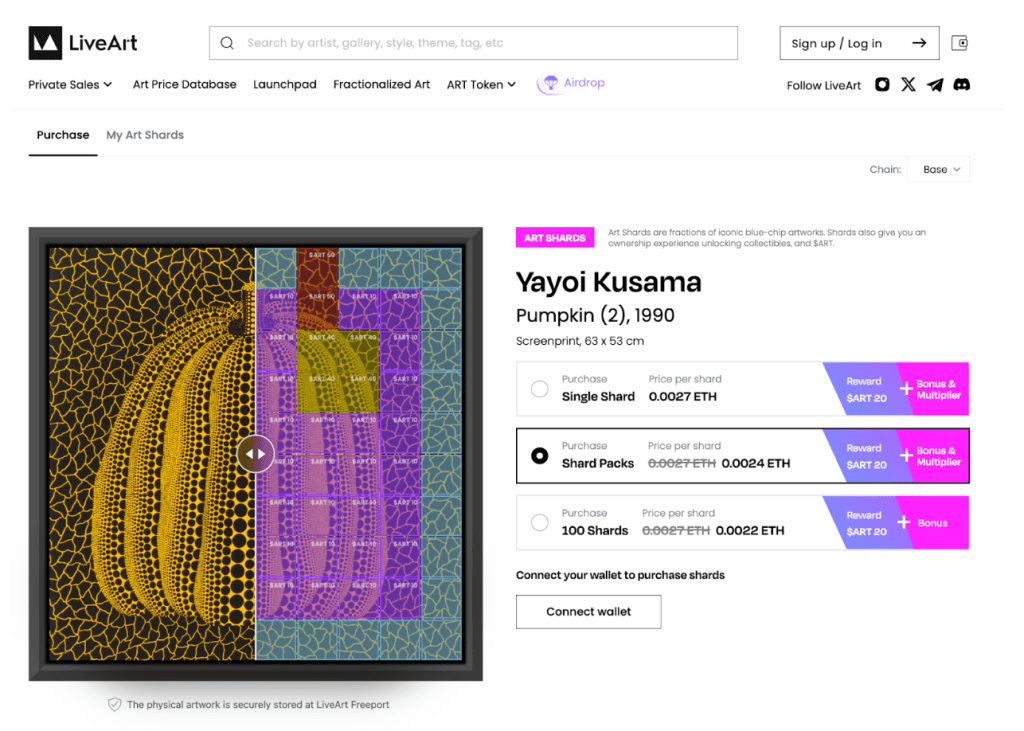The width and height of the screenshot is (1024, 731).
Task: Click the artwork comparison slider handle
Action: coord(255,453)
